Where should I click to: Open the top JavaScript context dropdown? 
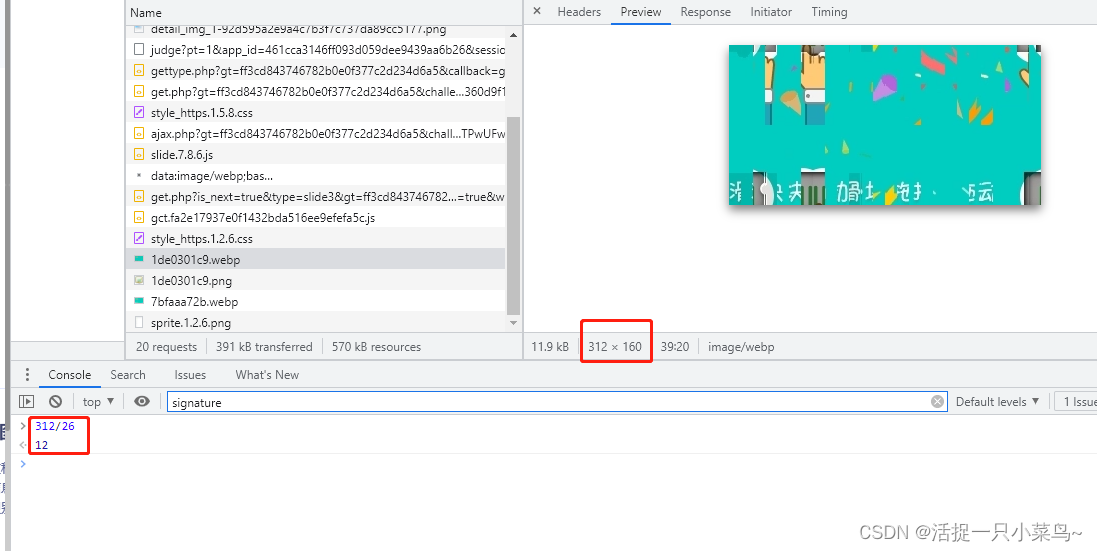click(97, 402)
